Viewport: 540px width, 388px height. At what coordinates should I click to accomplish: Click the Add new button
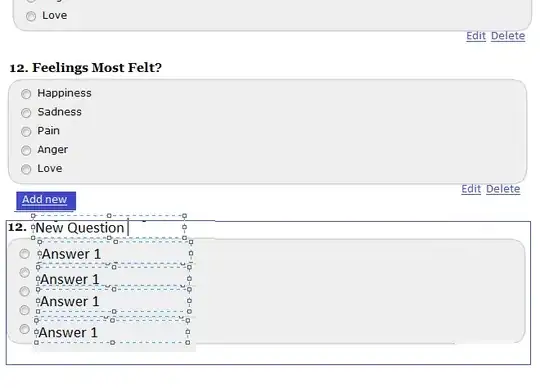coord(46,201)
